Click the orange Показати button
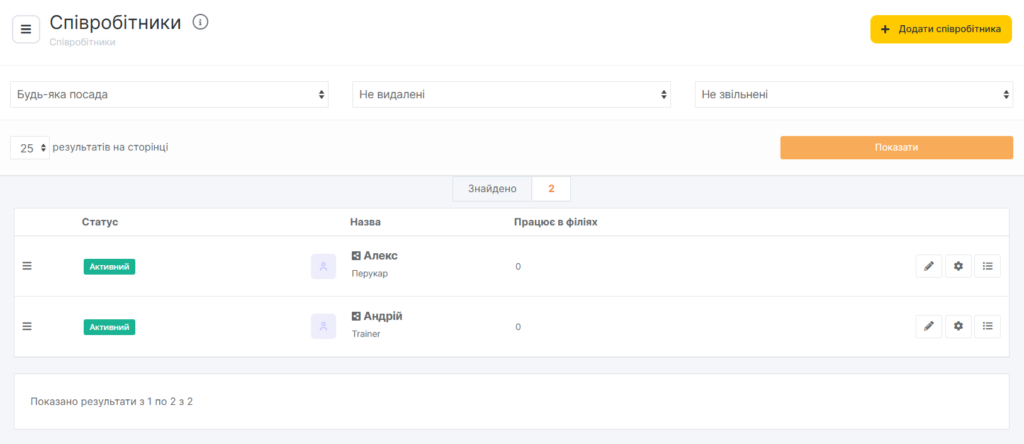Viewport: 1024px width, 444px height. click(x=896, y=148)
